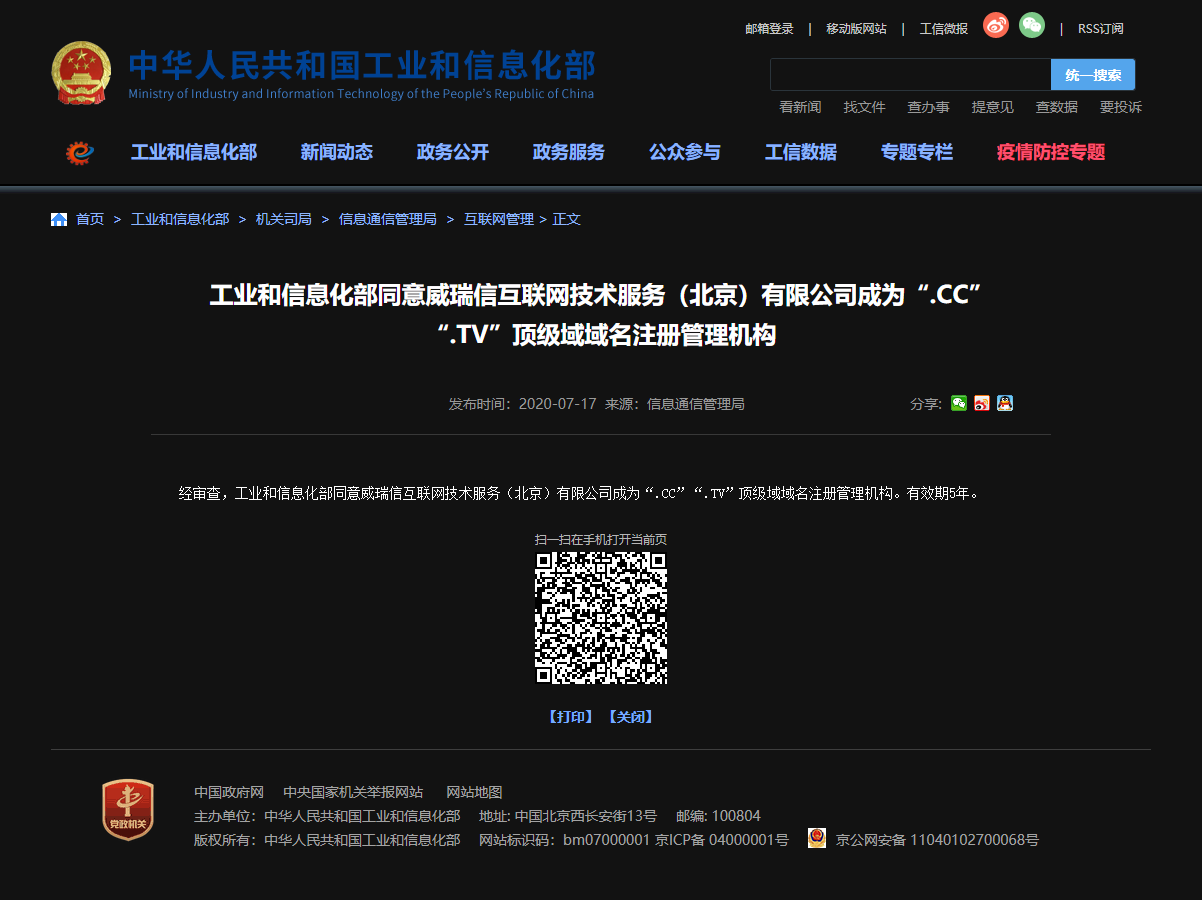1202x900 pixels.
Task: Click the 统一搜索 button
Action: pyautogui.click(x=1093, y=75)
